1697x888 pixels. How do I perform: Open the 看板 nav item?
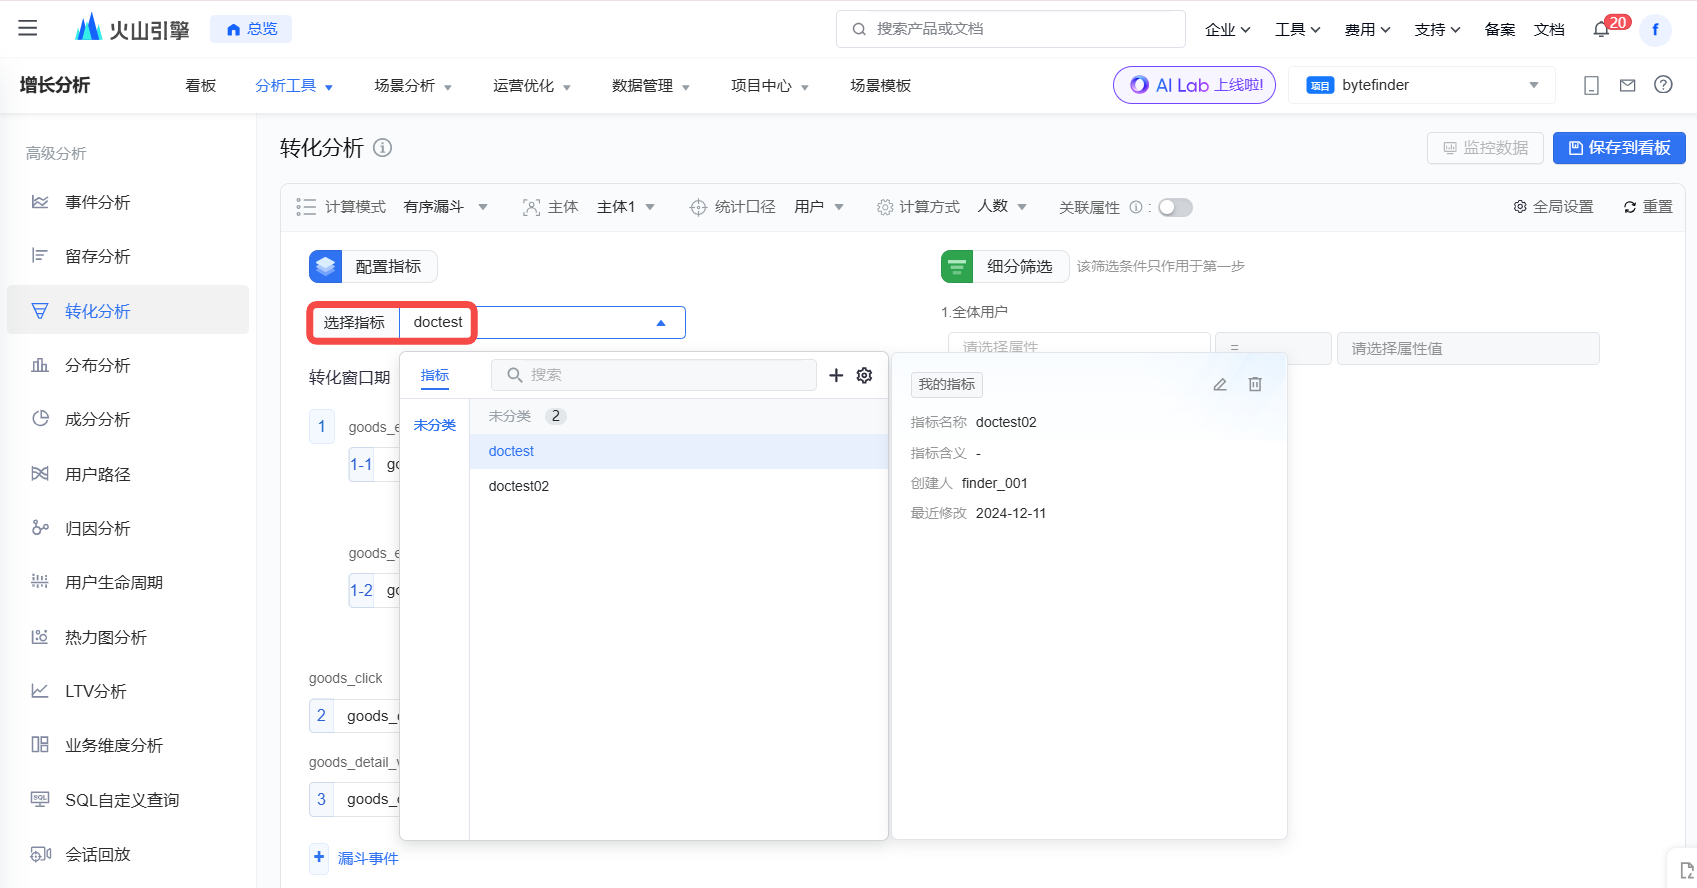point(201,86)
